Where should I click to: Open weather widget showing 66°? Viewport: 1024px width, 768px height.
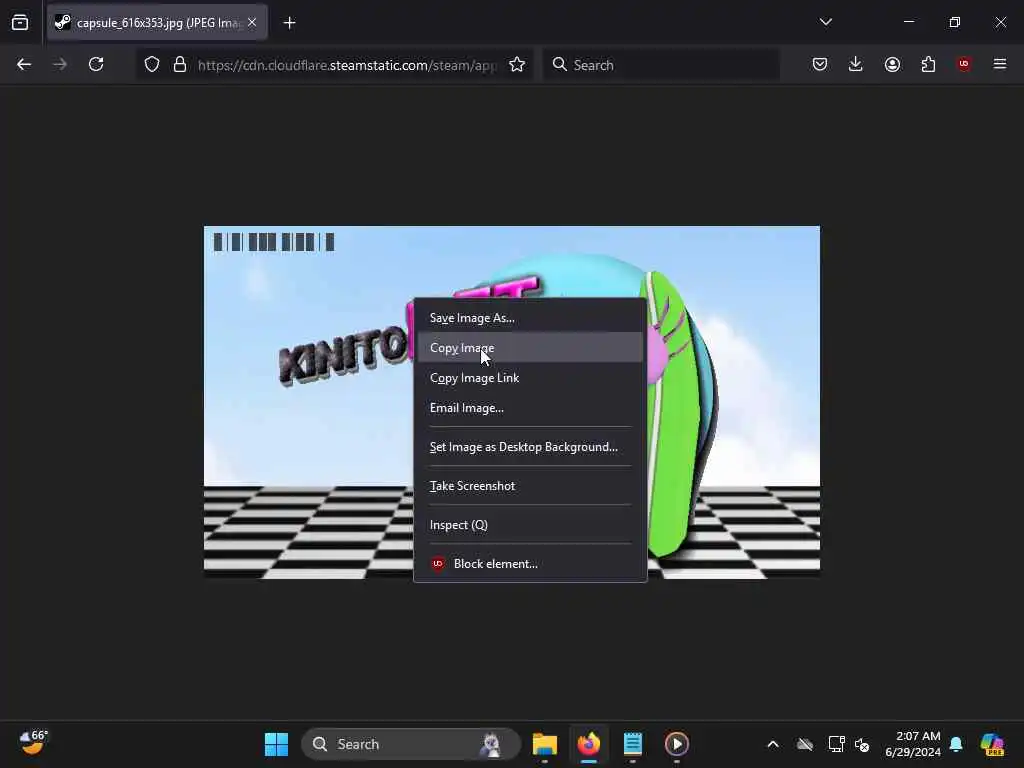point(33,743)
